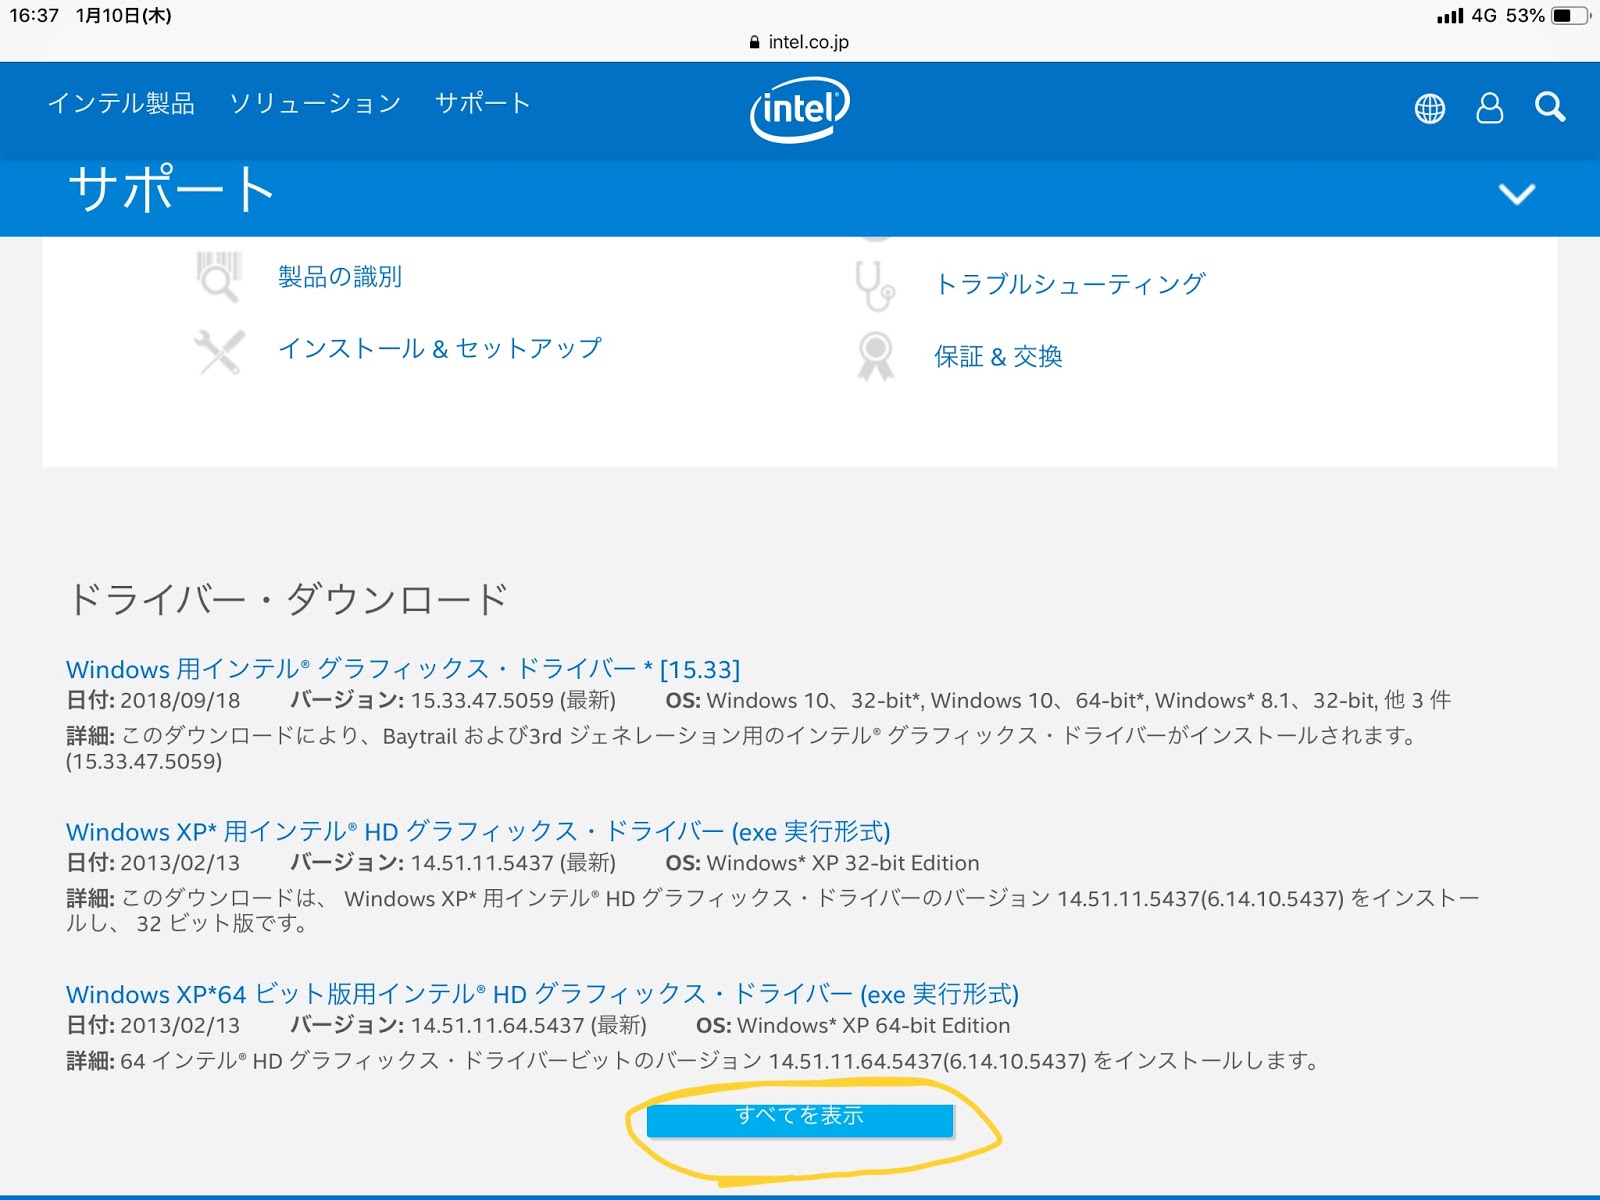
Task: Tap the date 1月10日(木) in status bar
Action: click(x=124, y=16)
